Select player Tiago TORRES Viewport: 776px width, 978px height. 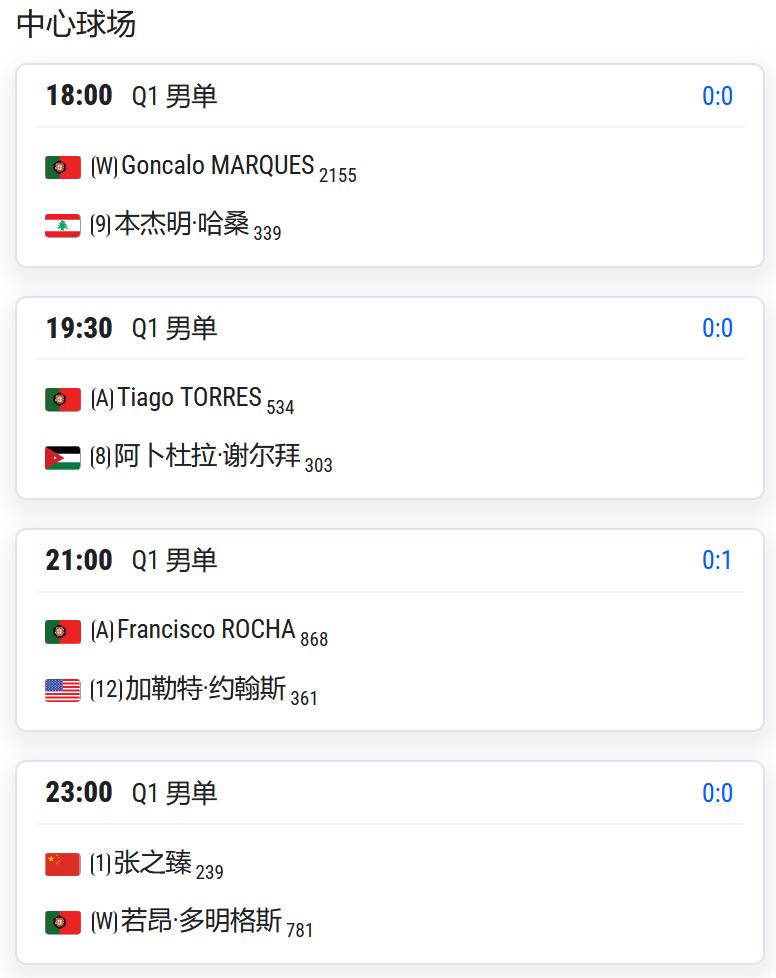coord(190,398)
